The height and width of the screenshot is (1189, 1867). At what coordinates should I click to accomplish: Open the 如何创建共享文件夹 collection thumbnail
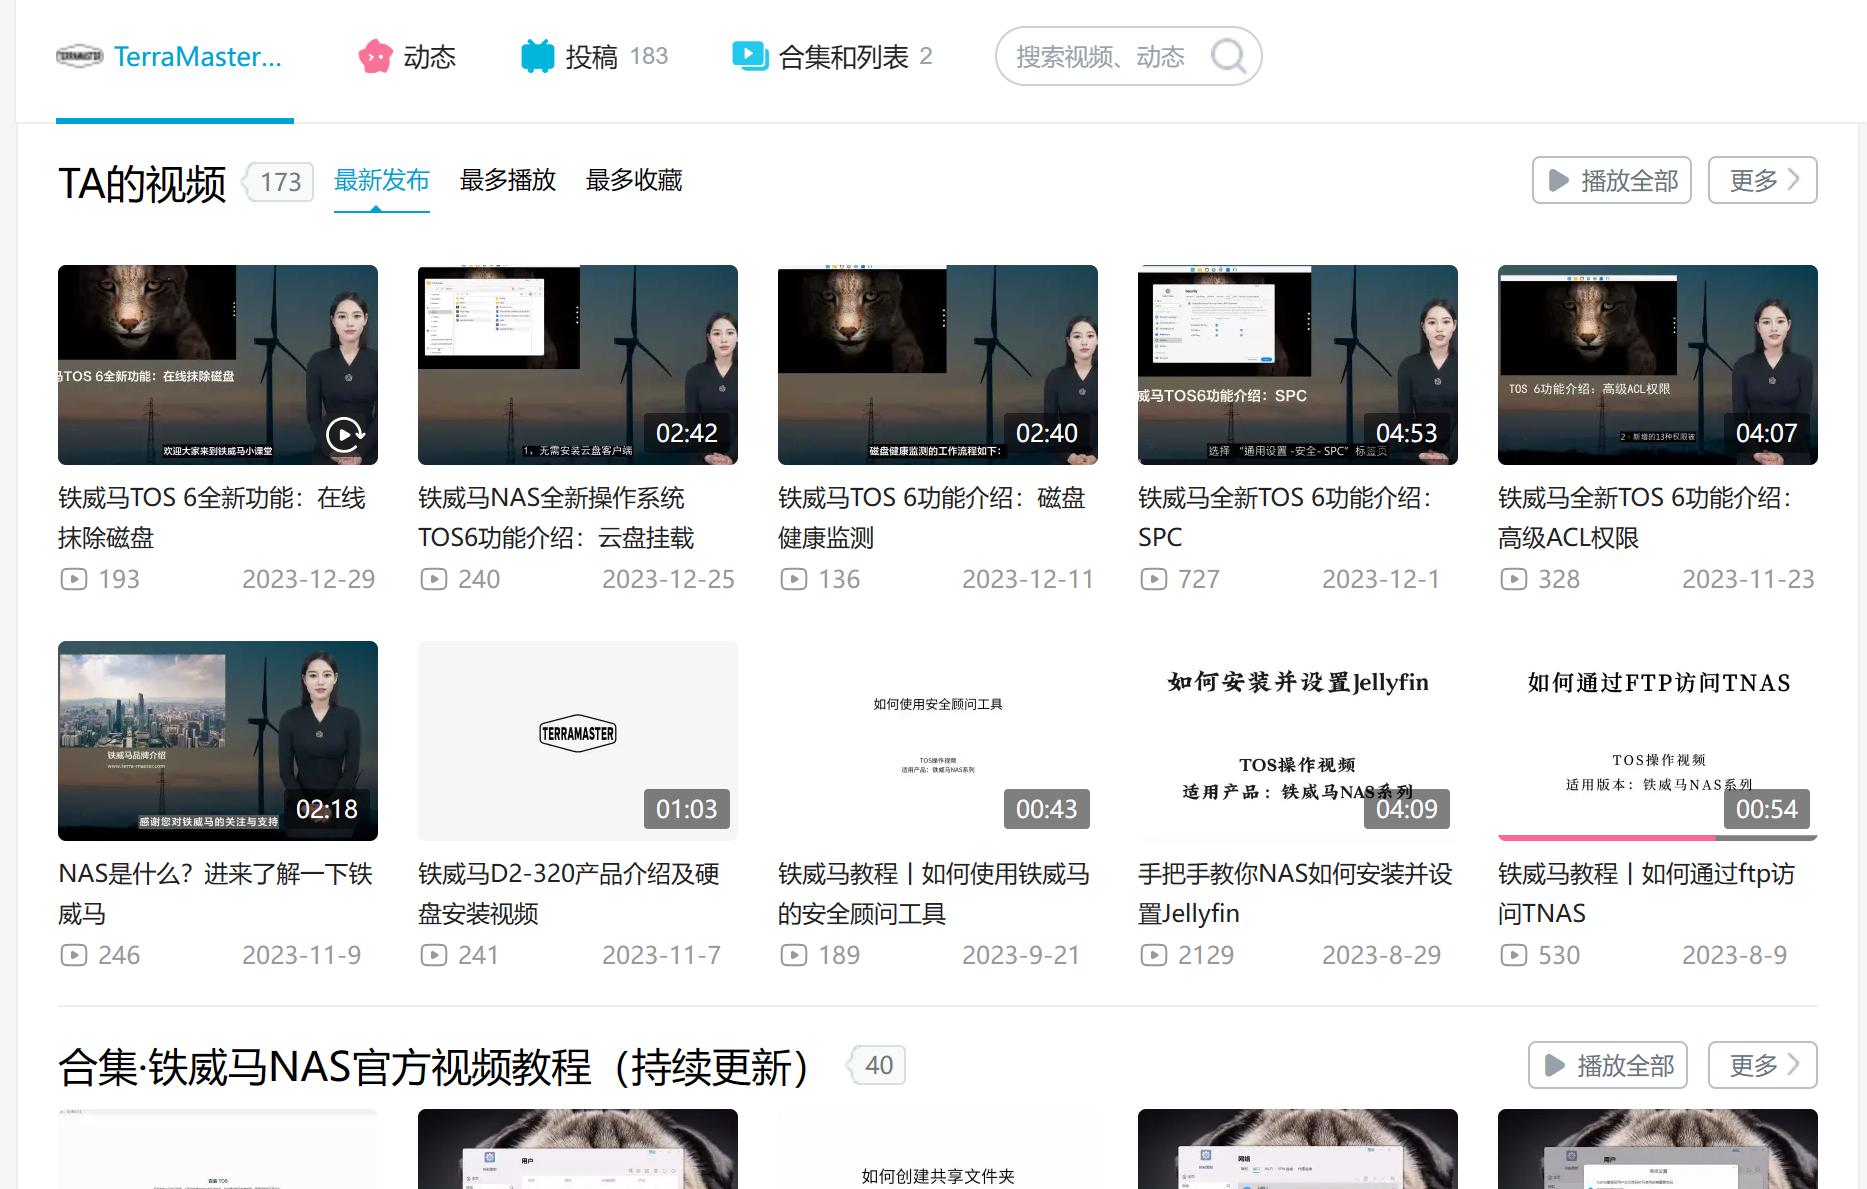938,1149
